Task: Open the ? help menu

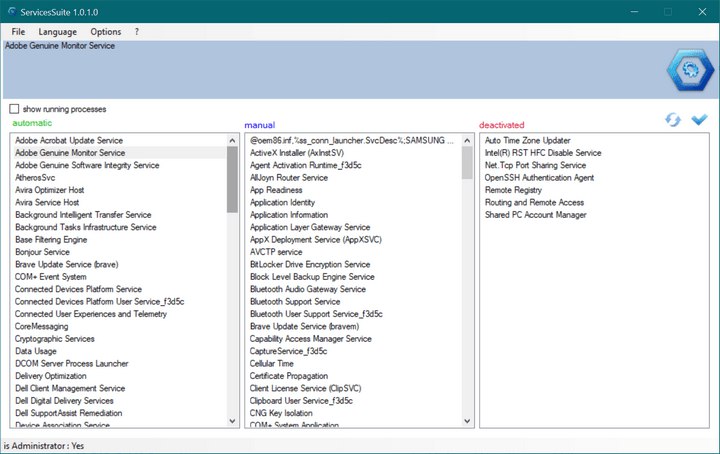Action: point(136,32)
